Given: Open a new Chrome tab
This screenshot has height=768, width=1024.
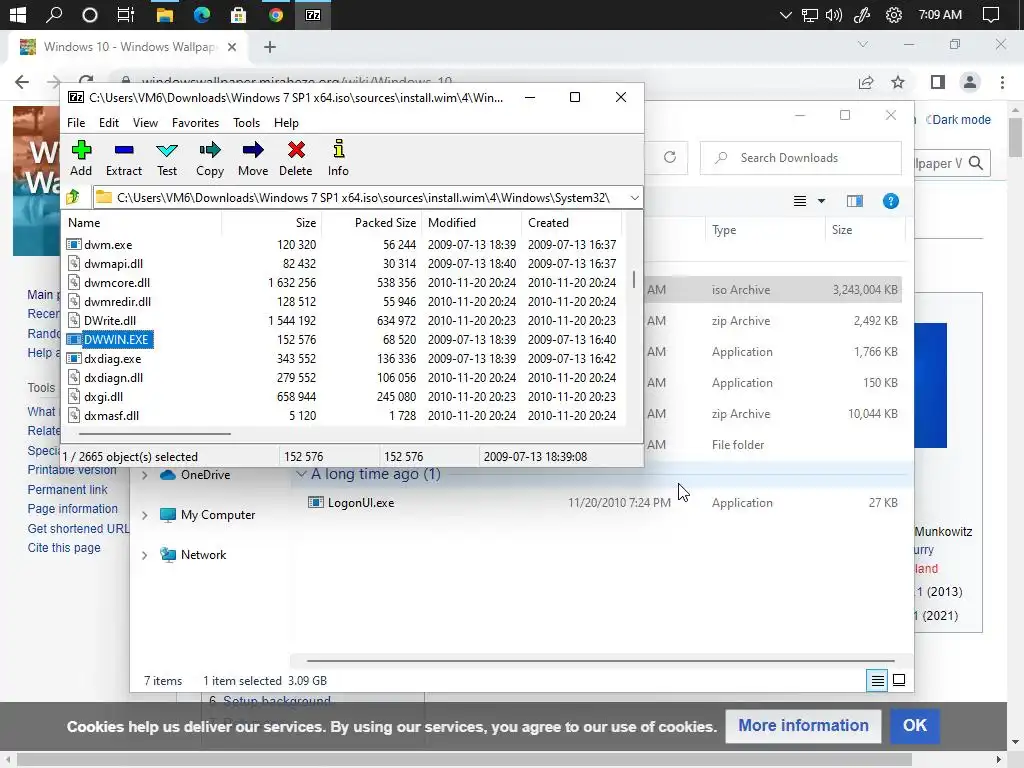Looking at the screenshot, I should pos(270,47).
